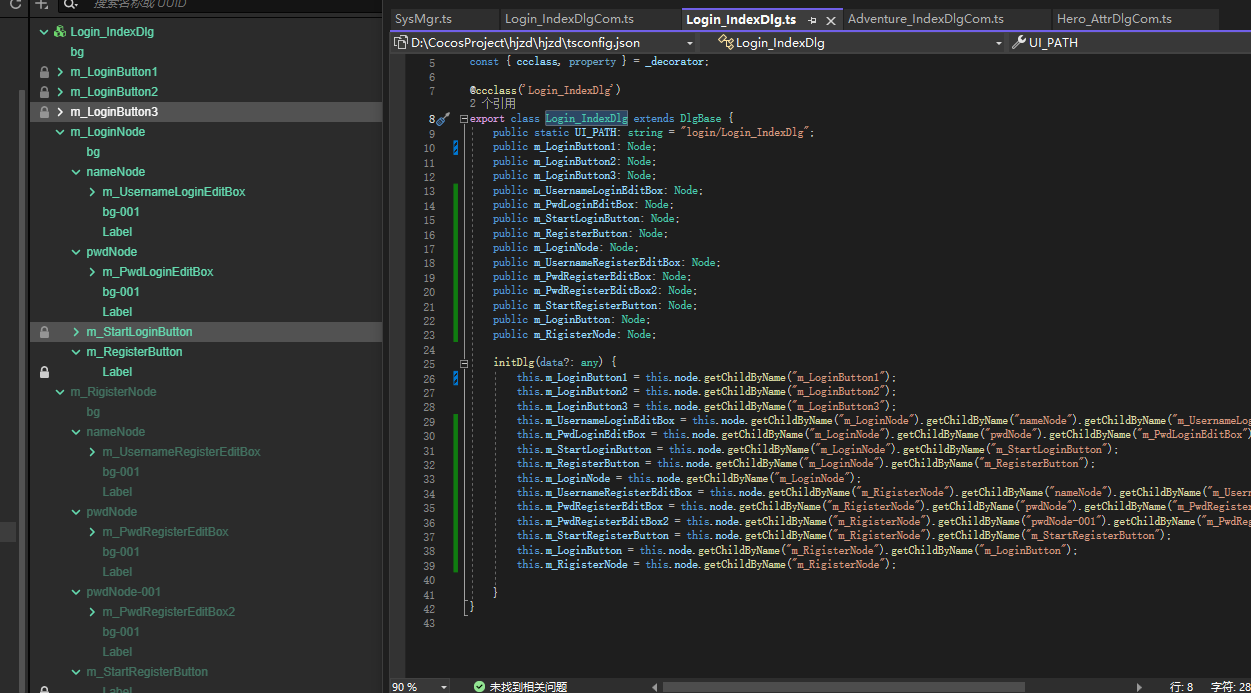The image size is (1251, 693).
Task: Click the add node plus icon
Action: pyautogui.click(x=41, y=4)
